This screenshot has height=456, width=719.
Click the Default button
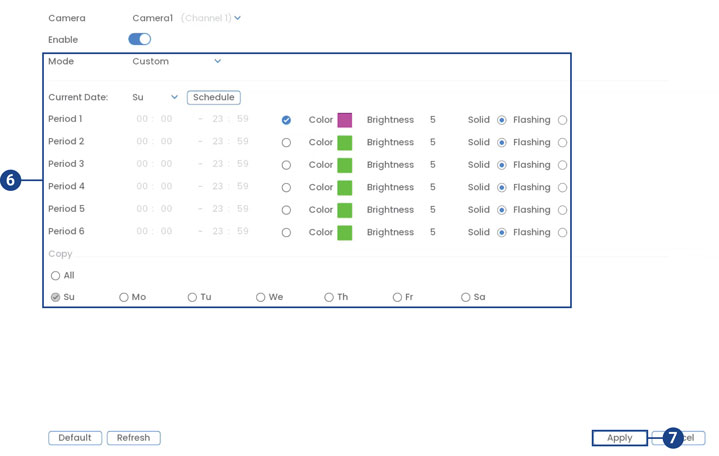tap(75, 438)
